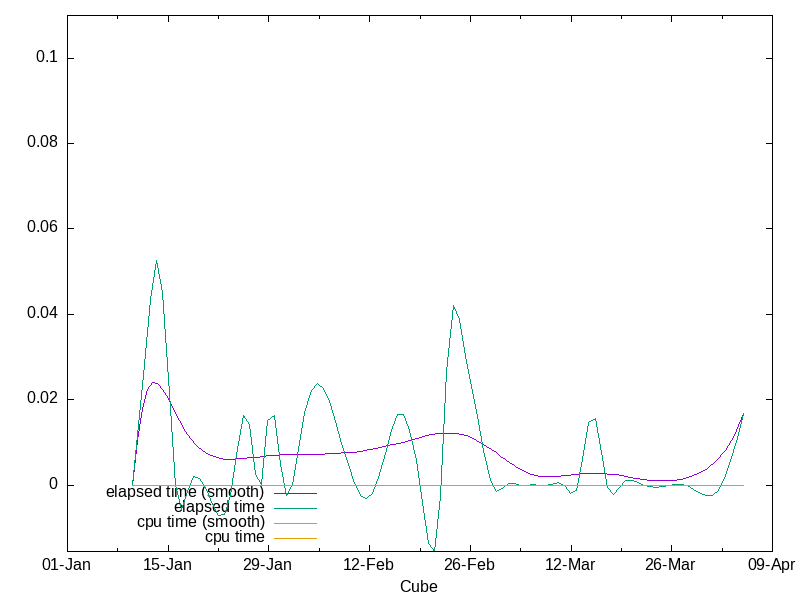The height and width of the screenshot is (600, 800).
Task: Click the 29-Jan date tick label
Action: 268,565
